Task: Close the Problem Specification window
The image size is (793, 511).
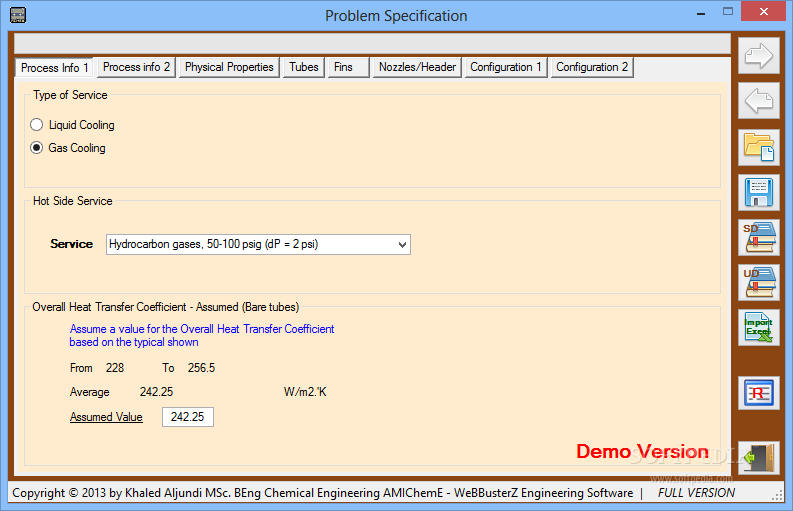Action: [x=764, y=11]
